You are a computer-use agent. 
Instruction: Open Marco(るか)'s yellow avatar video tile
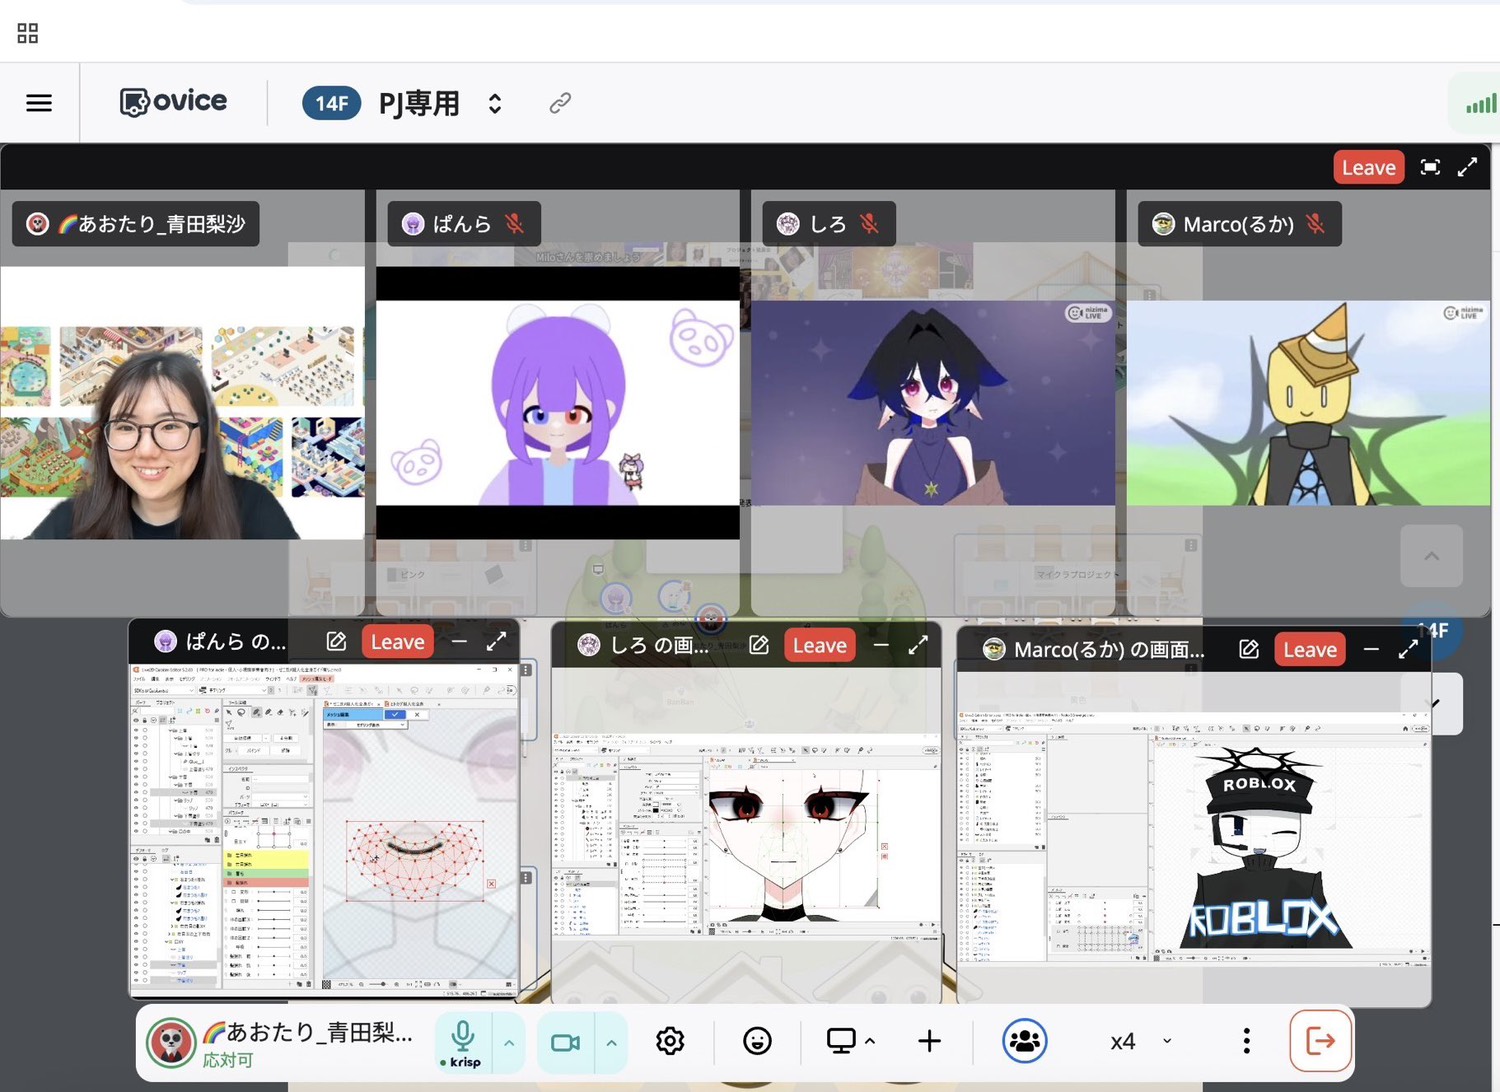[x=1308, y=403]
